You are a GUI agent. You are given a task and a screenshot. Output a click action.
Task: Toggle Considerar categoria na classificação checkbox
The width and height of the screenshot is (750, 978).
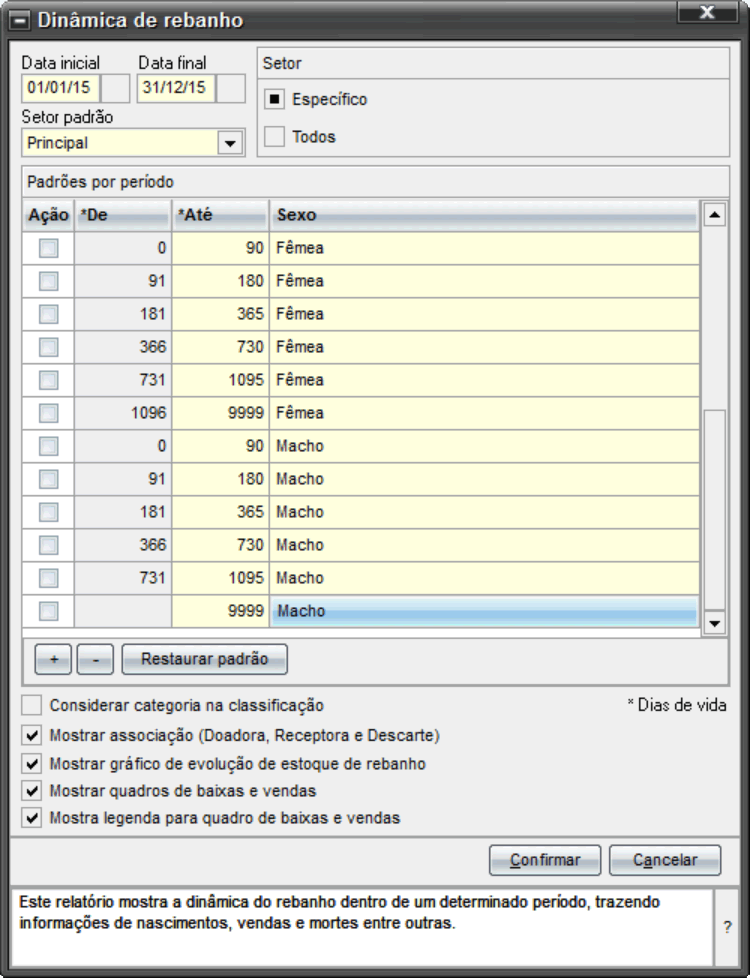click(32, 705)
